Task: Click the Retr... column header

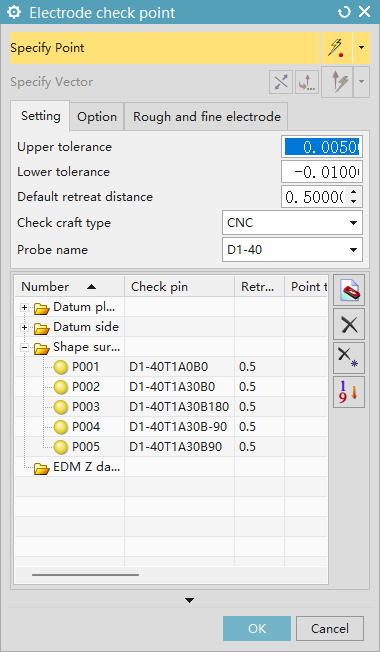Action: tap(259, 286)
